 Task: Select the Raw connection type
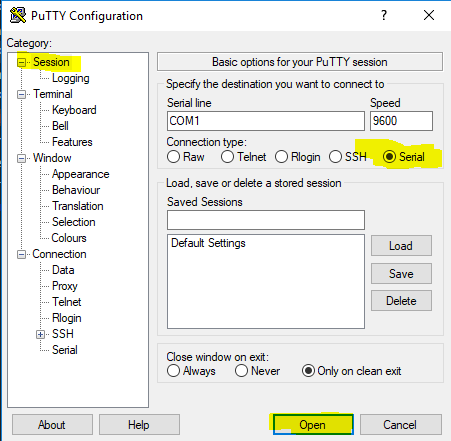[173, 157]
